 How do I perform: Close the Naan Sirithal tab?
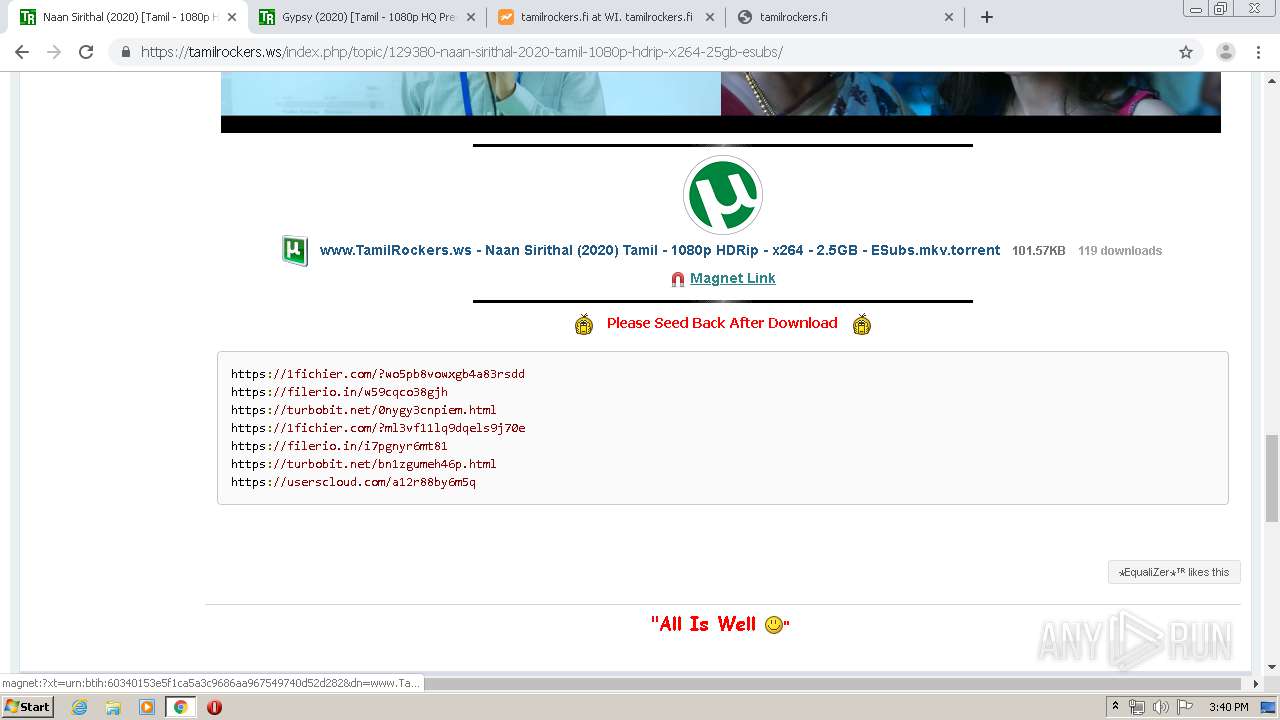point(231,17)
